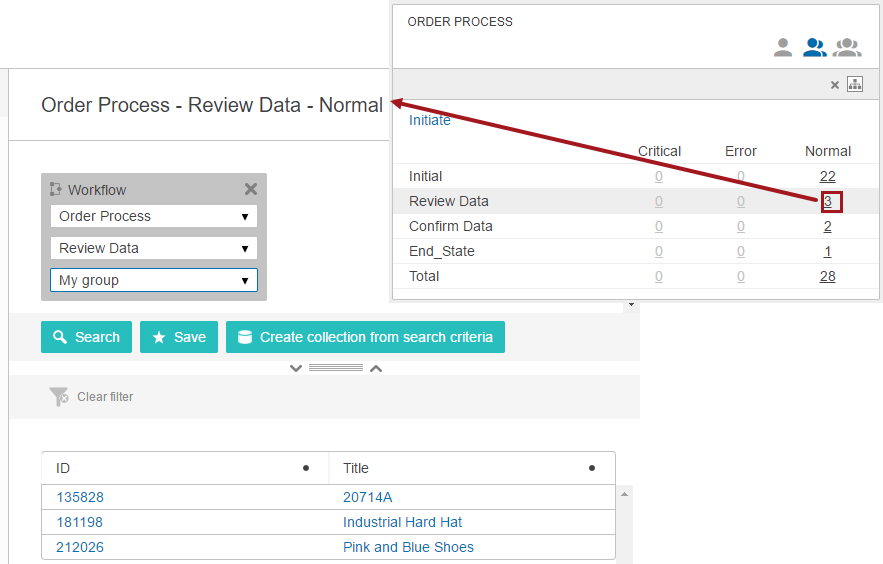
Task: Select the Review Data row label
Action: pyautogui.click(x=449, y=202)
